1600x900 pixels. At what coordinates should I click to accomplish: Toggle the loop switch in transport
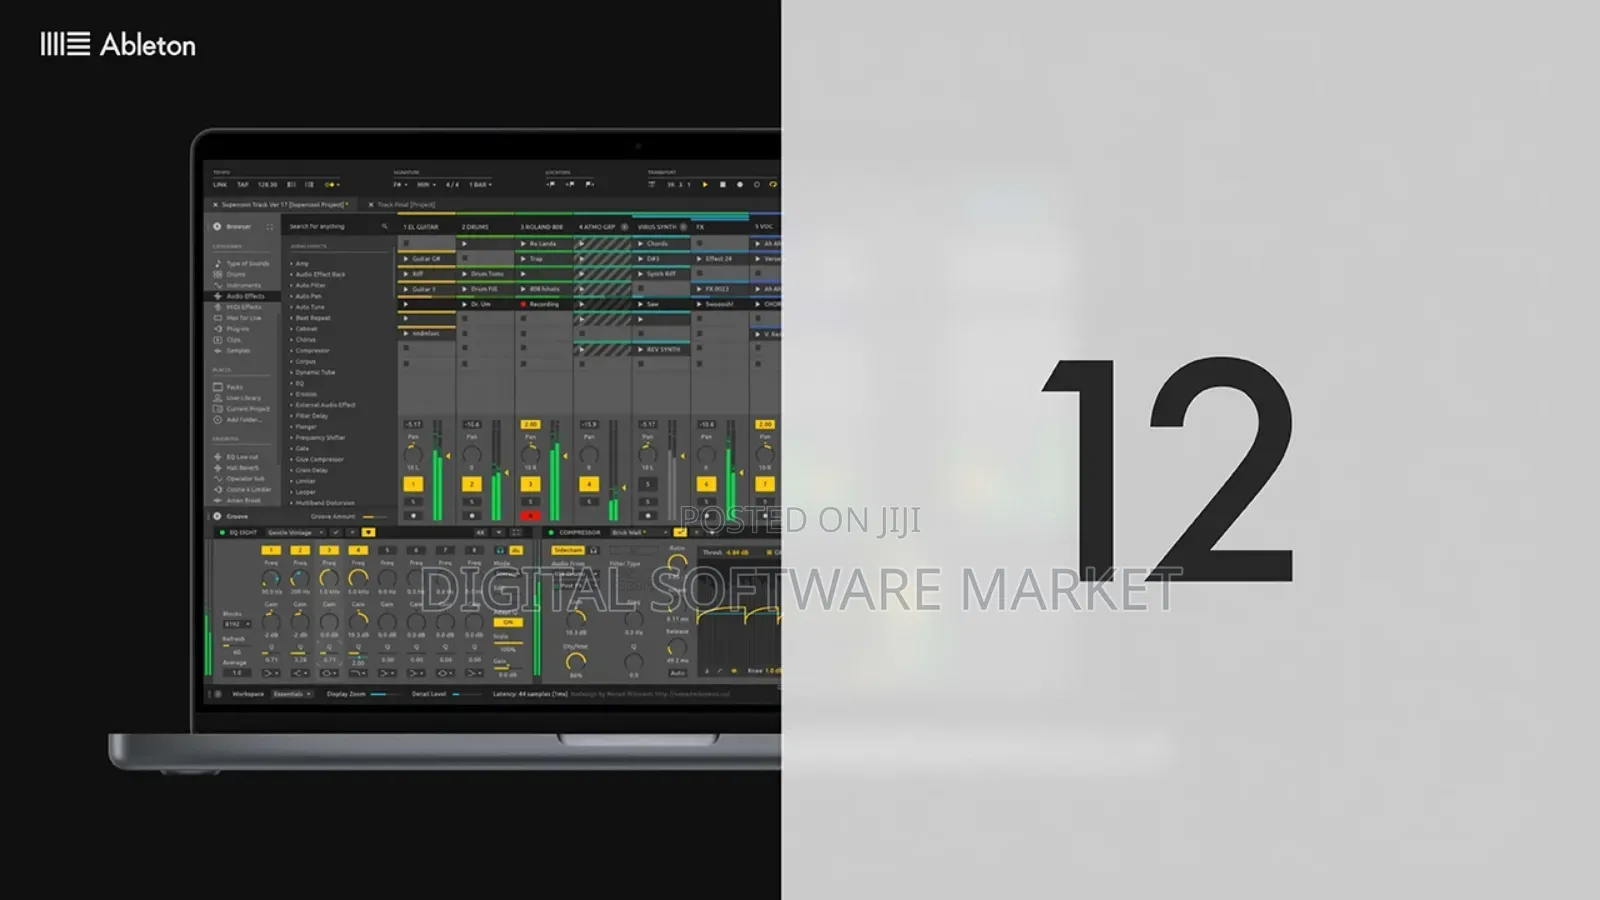(x=773, y=185)
